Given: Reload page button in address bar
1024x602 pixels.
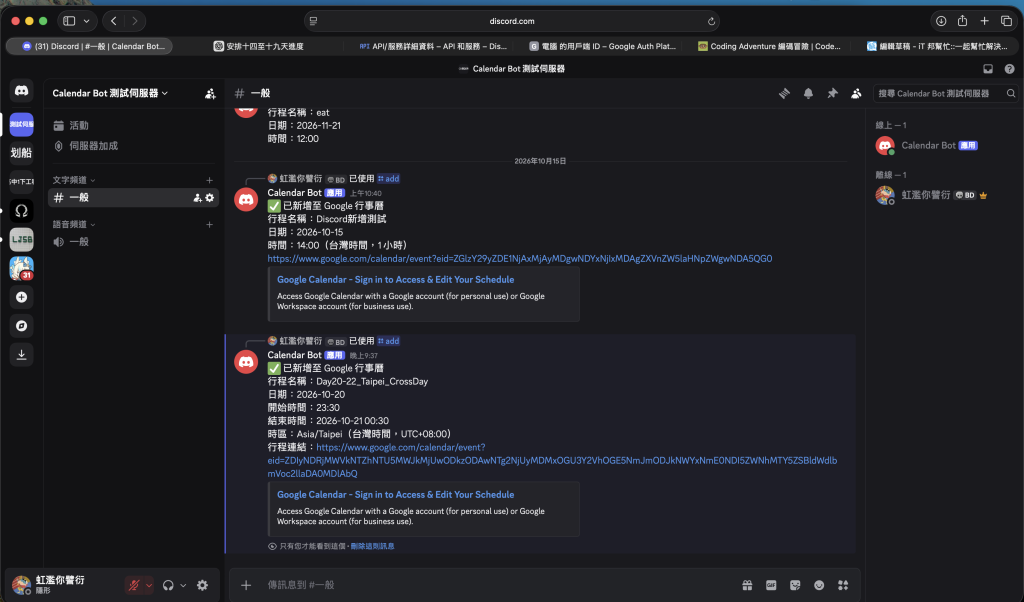Looking at the screenshot, I should 711,21.
